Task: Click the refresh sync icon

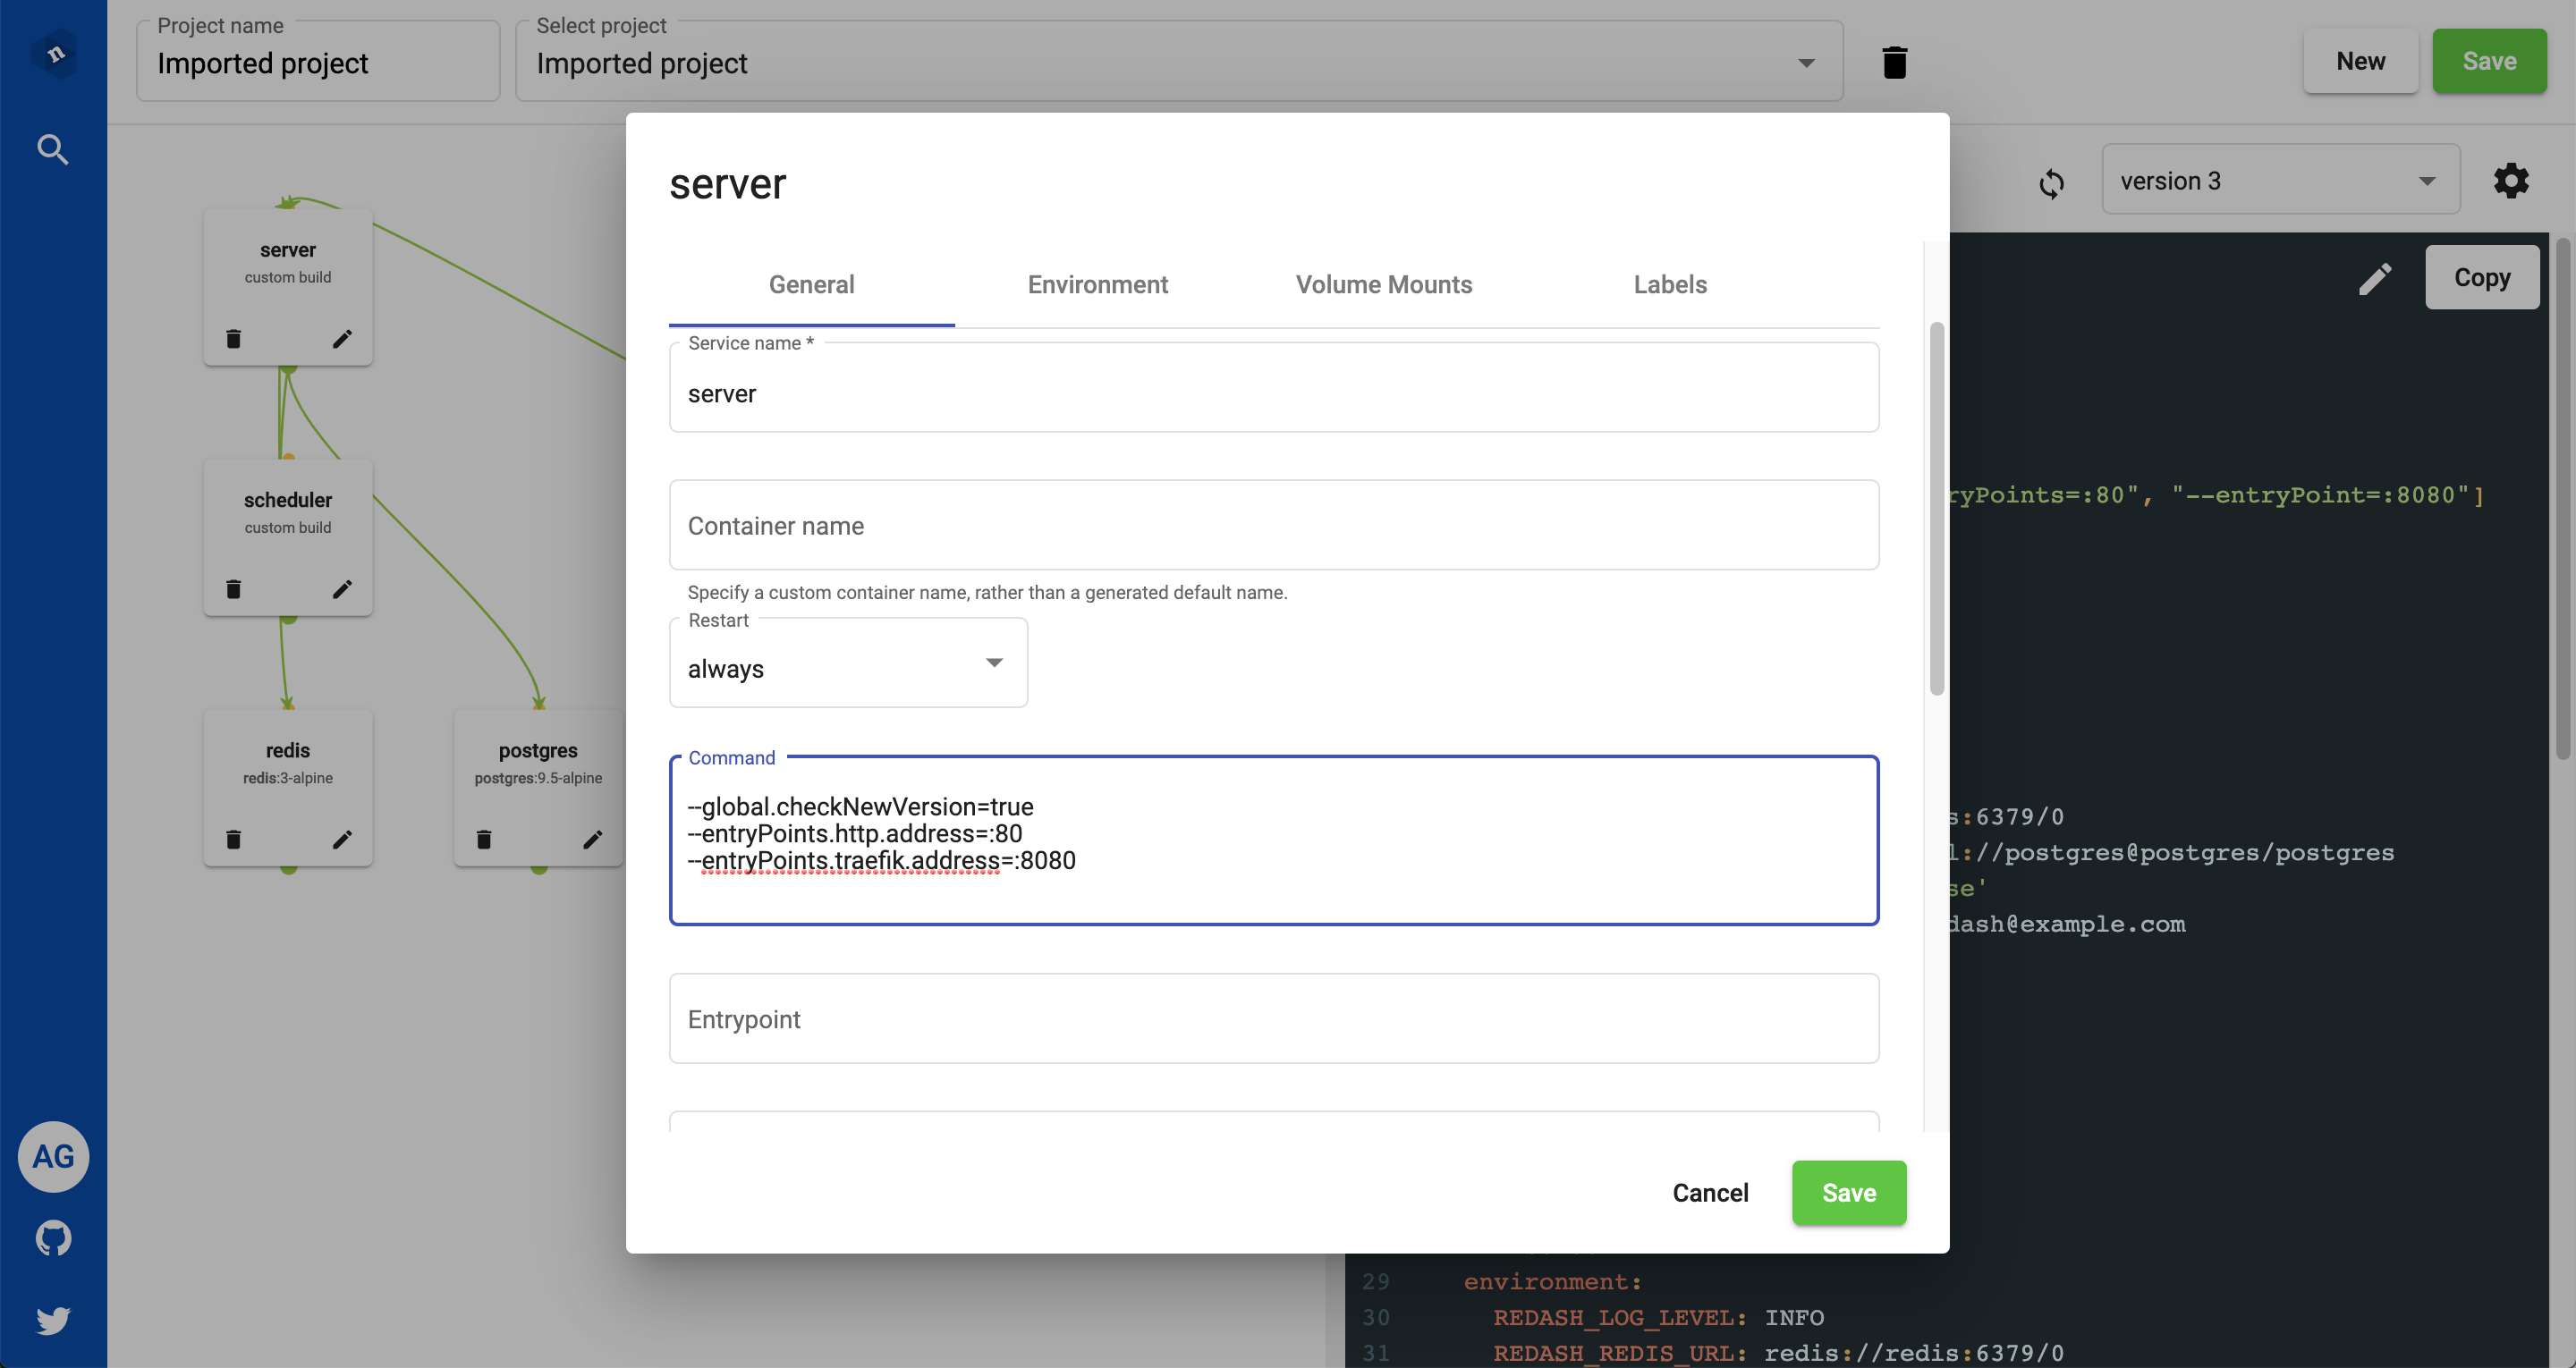Action: click(x=2051, y=183)
